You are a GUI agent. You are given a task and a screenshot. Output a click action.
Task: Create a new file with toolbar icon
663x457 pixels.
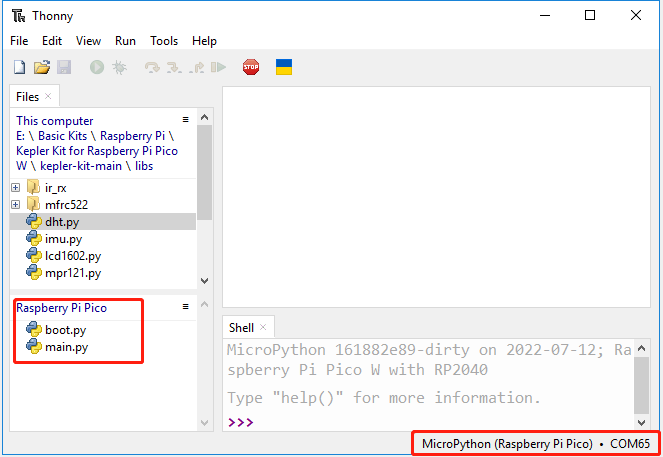(x=19, y=67)
